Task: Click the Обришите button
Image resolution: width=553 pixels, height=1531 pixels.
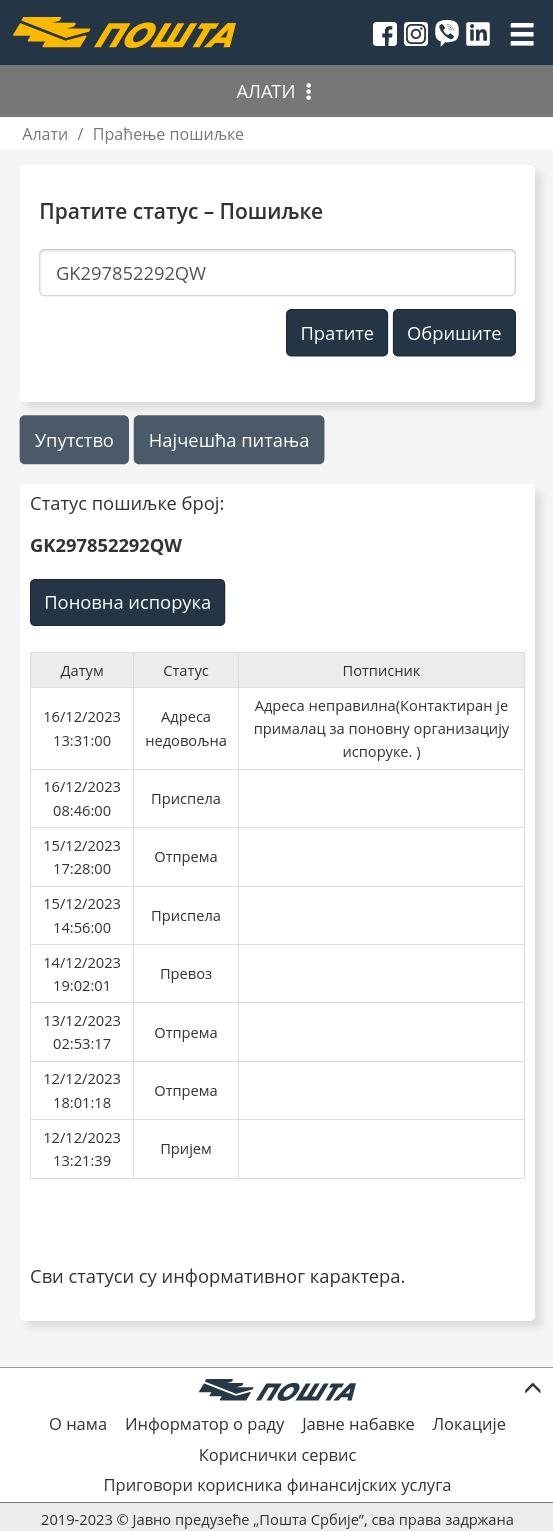Action: point(454,333)
